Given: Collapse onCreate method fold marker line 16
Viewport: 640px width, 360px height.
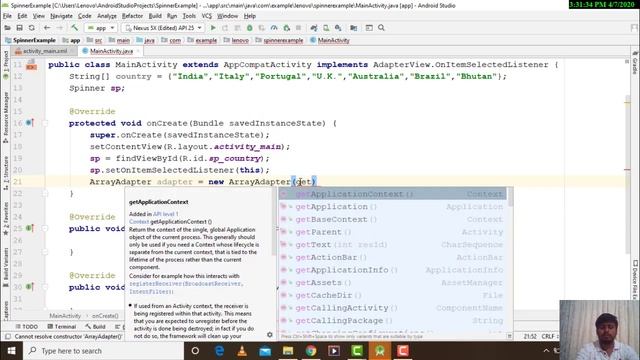Looking at the screenshot, I should (x=45, y=123).
